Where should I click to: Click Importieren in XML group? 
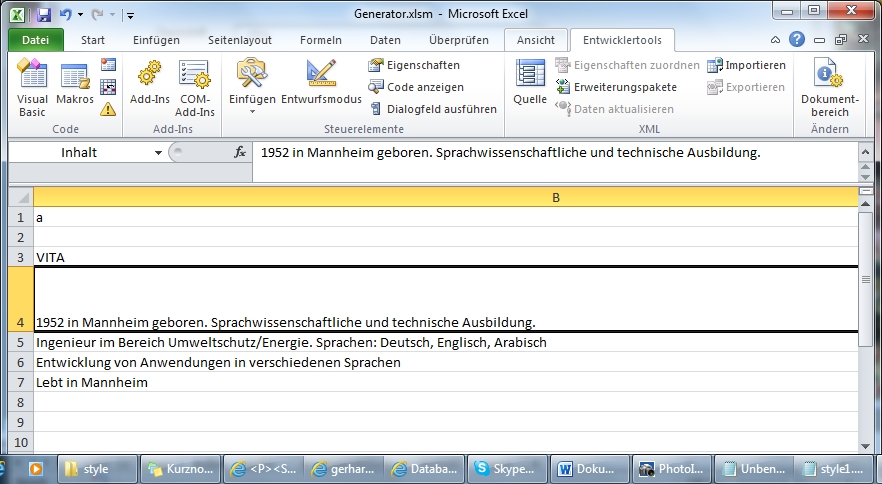pyautogui.click(x=747, y=65)
